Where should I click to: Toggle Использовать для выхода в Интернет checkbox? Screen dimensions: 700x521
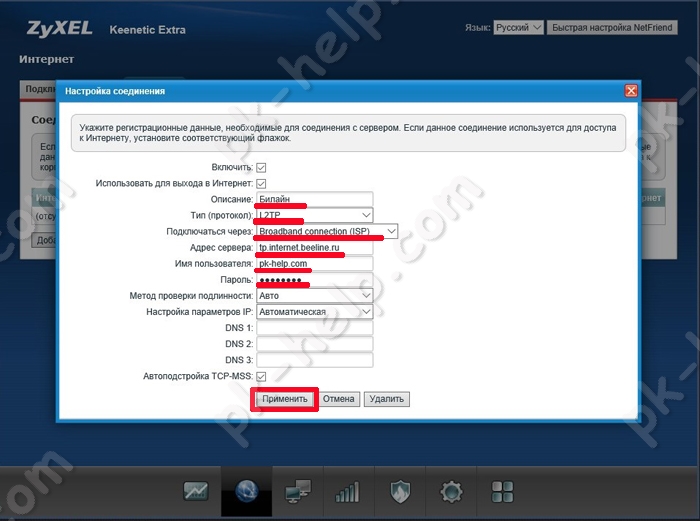(x=261, y=183)
